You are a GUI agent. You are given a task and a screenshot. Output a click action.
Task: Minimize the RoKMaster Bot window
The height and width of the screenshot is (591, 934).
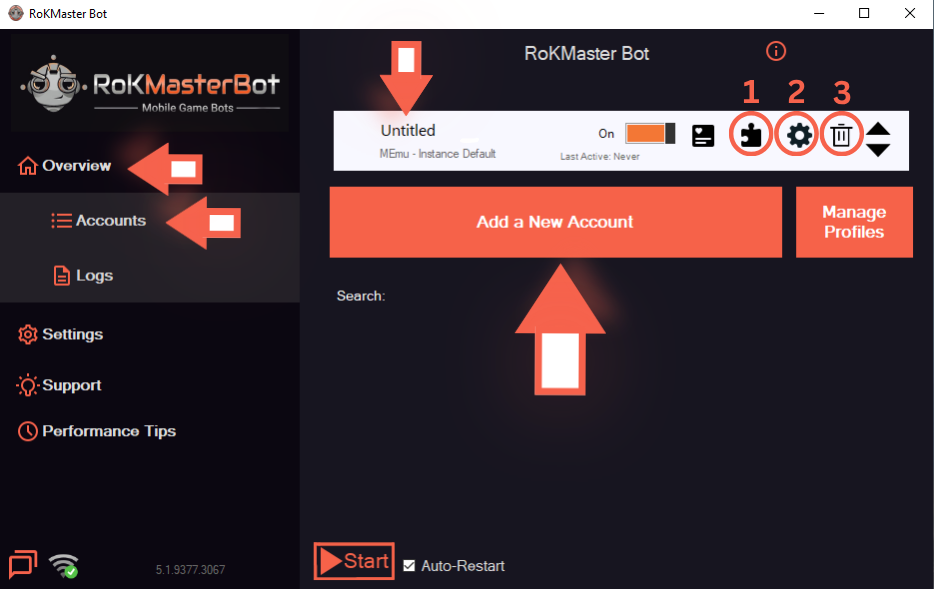(819, 13)
